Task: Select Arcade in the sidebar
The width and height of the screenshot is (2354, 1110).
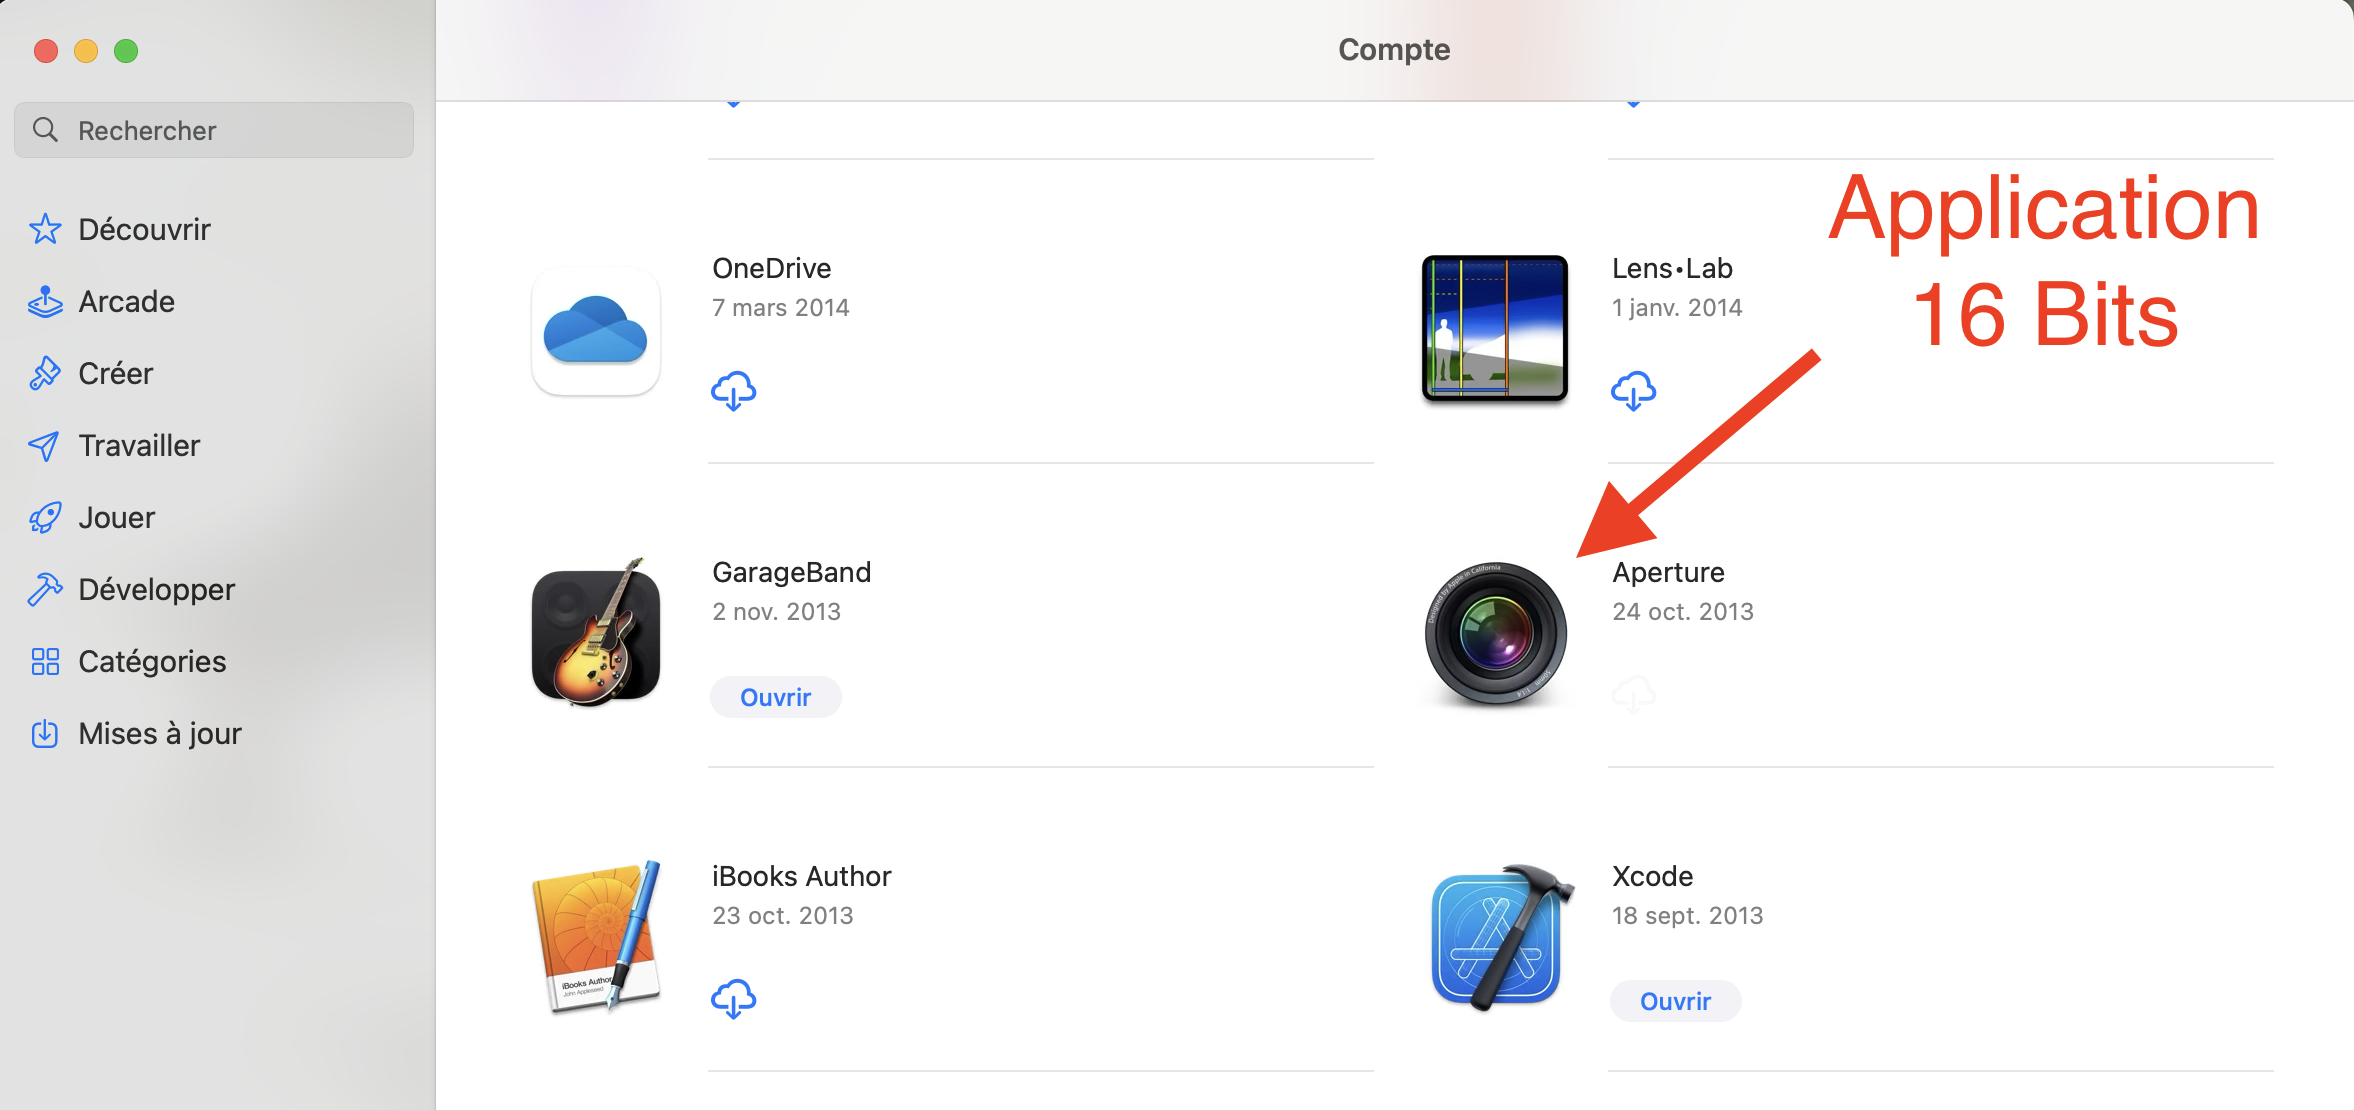Action: click(x=126, y=301)
